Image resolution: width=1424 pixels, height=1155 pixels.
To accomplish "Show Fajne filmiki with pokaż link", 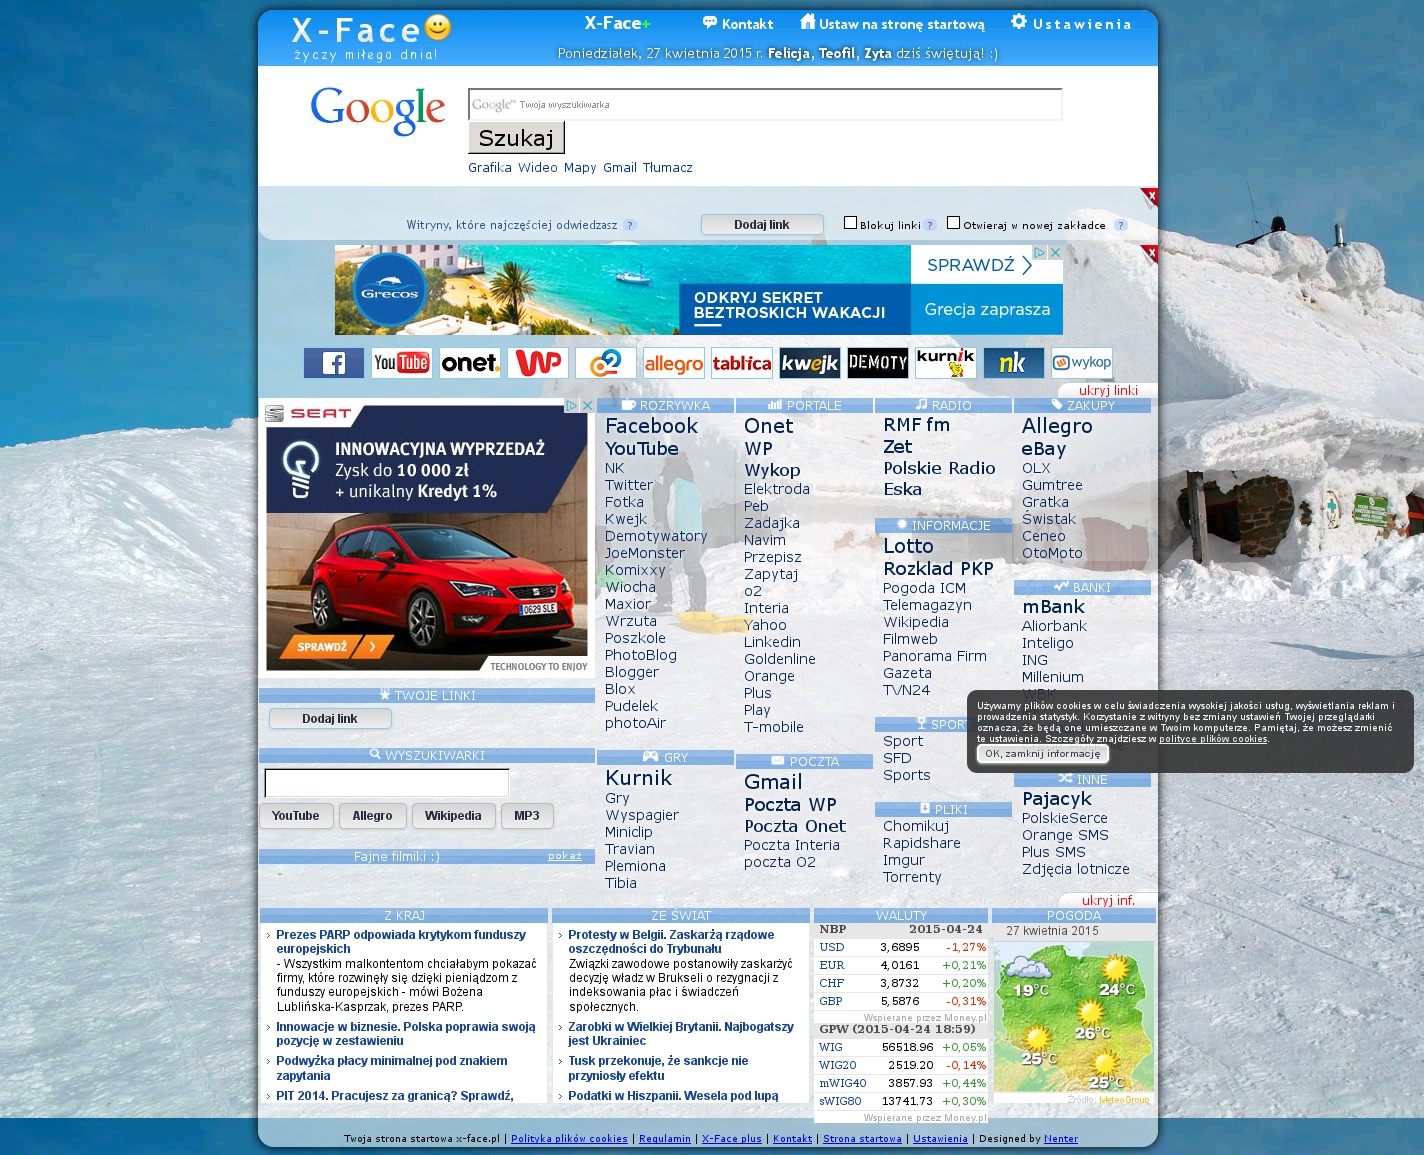I will 564,856.
